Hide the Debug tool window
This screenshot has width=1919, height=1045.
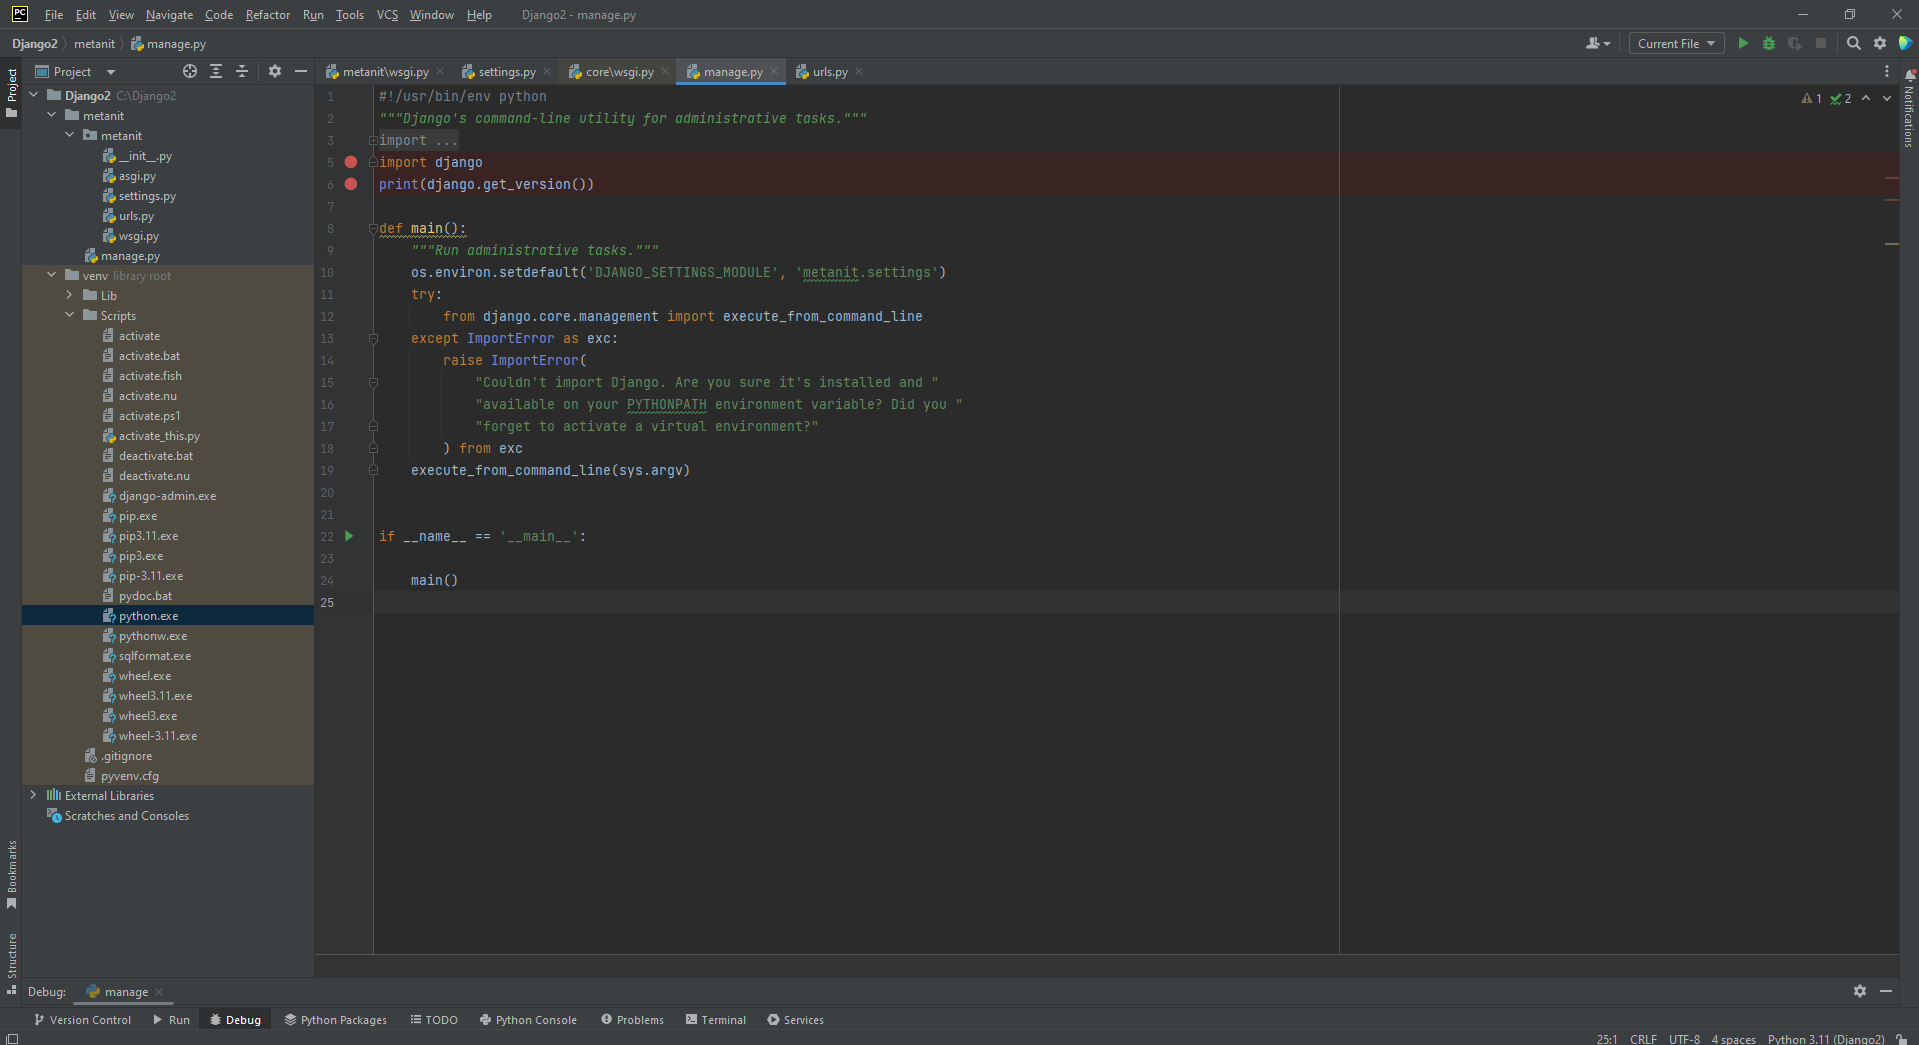1886,991
